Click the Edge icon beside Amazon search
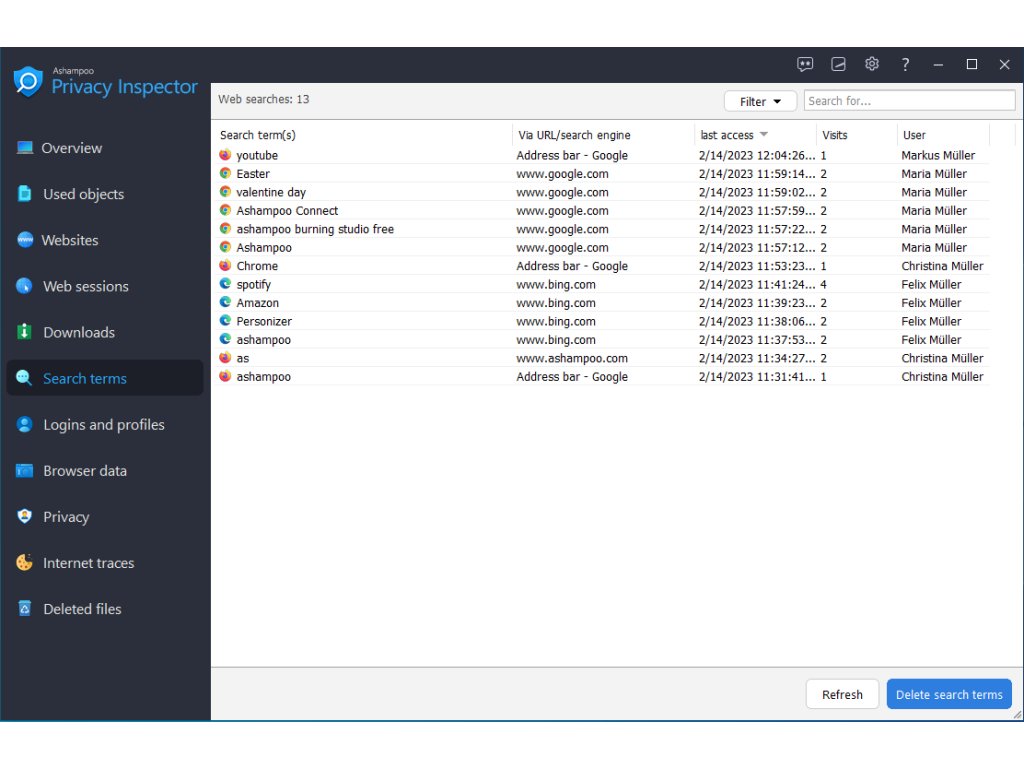Viewport: 1024px width, 768px height. (225, 302)
